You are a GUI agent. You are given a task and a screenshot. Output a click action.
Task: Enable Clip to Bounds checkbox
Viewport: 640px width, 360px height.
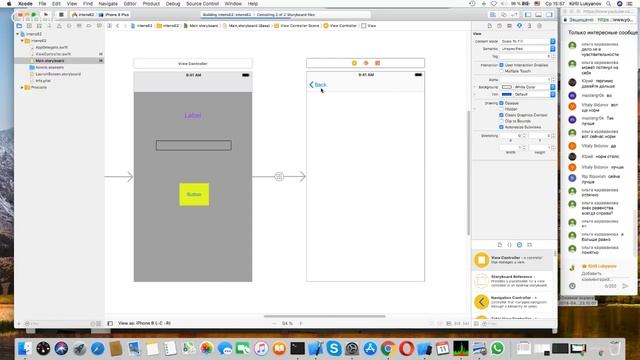[x=501, y=121]
